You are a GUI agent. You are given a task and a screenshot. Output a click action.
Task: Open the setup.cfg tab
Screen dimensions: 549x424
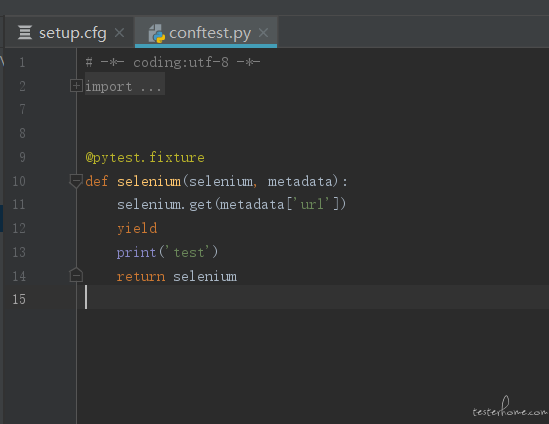pos(69,33)
